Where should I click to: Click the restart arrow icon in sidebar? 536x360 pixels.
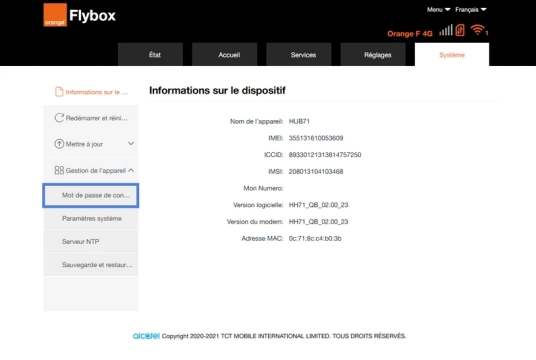coord(59,118)
